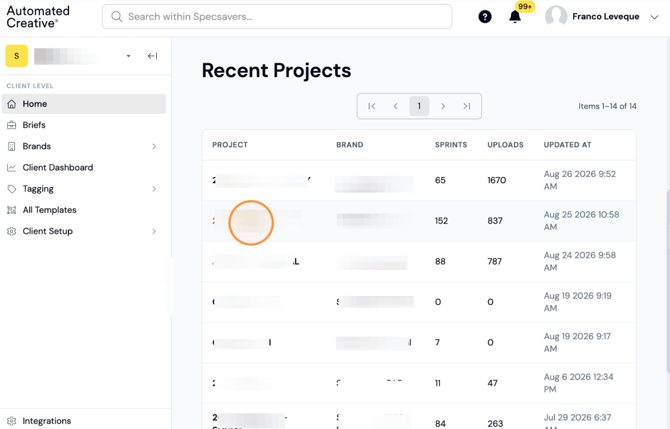This screenshot has height=429, width=670.
Task: Open All Templates in the sidebar
Action: tap(84, 210)
